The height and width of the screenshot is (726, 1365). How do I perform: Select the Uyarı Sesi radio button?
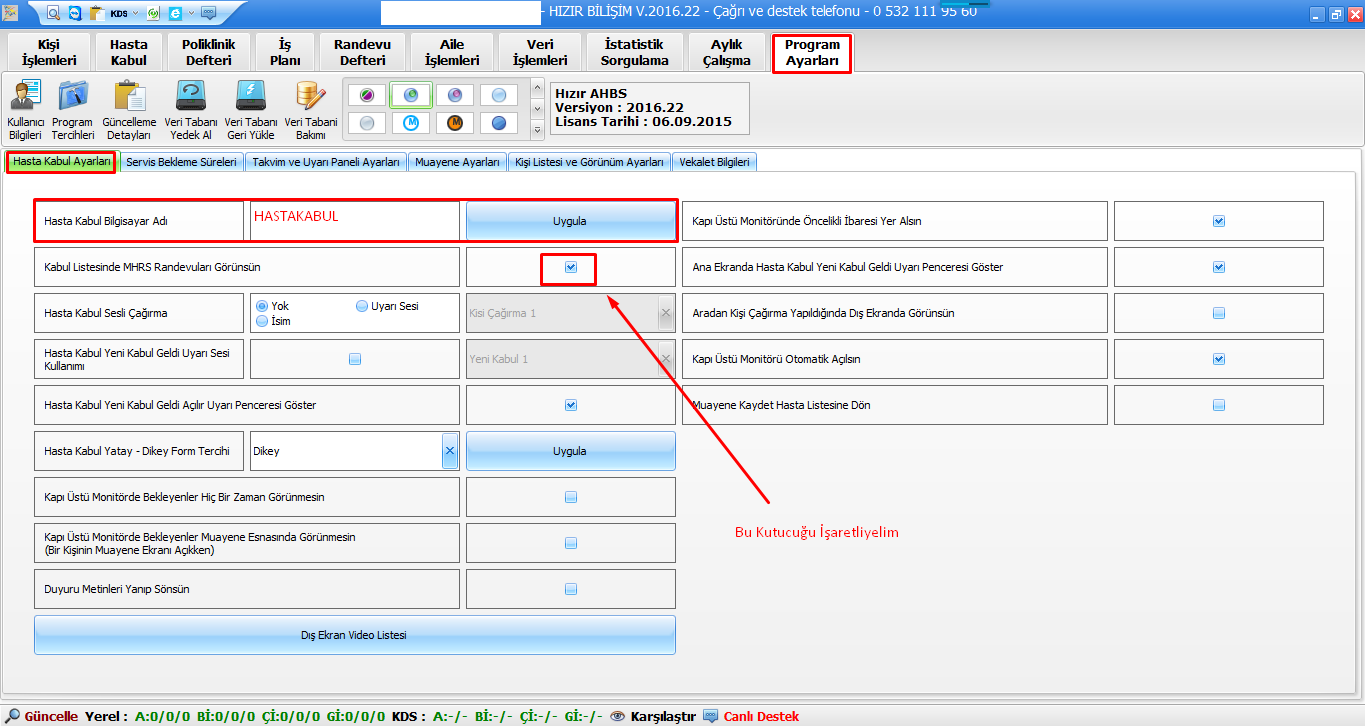pyautogui.click(x=362, y=306)
